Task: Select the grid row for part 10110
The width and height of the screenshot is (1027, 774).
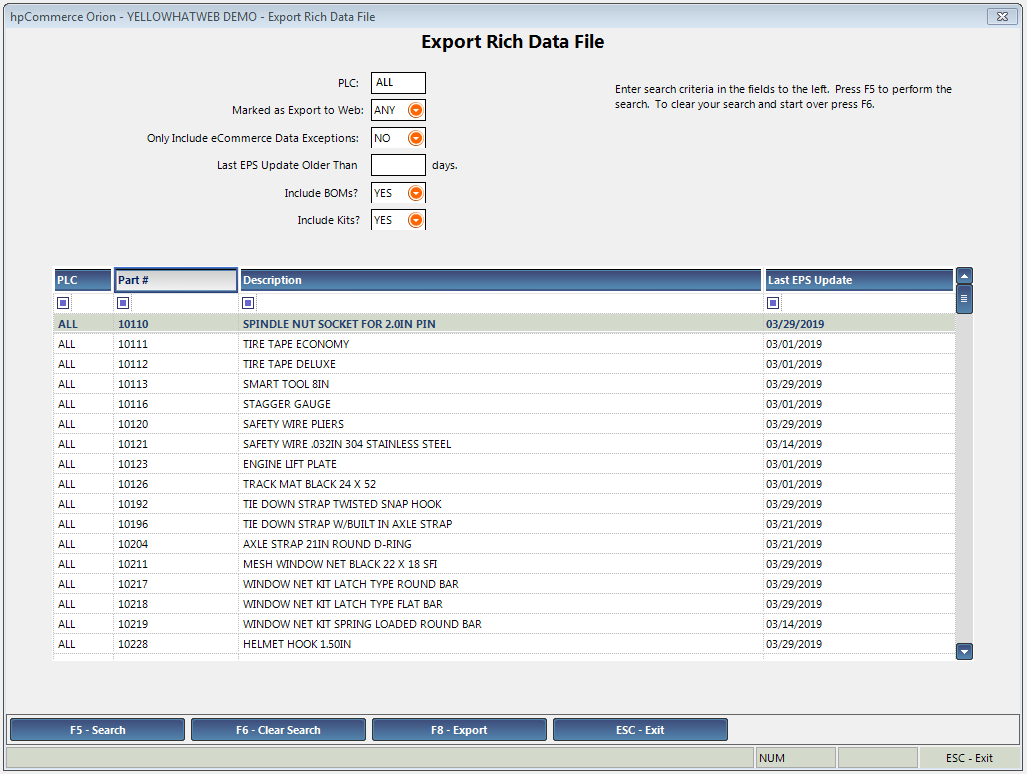Action: click(x=400, y=323)
